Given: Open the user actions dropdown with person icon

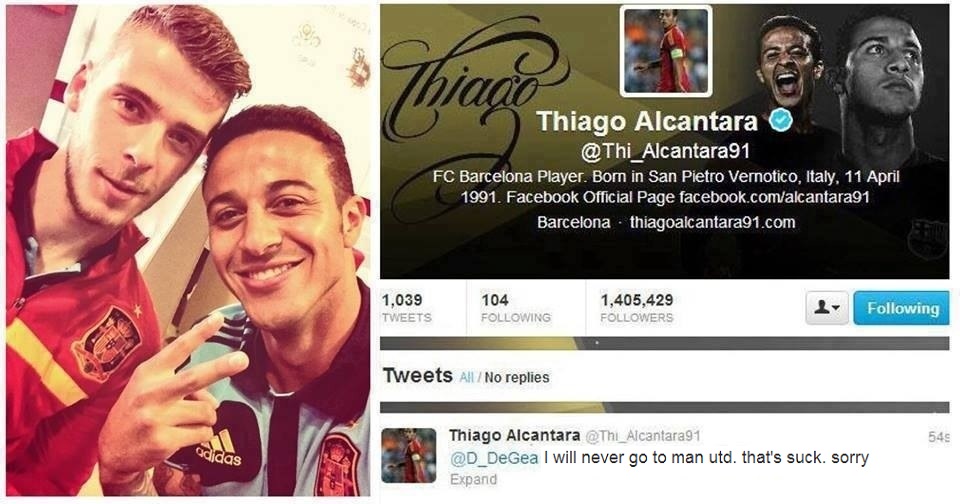Looking at the screenshot, I should [x=827, y=308].
